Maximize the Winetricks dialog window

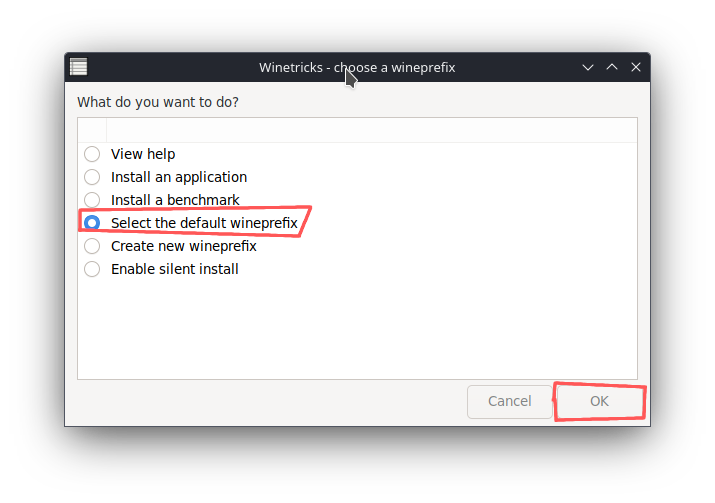point(612,67)
